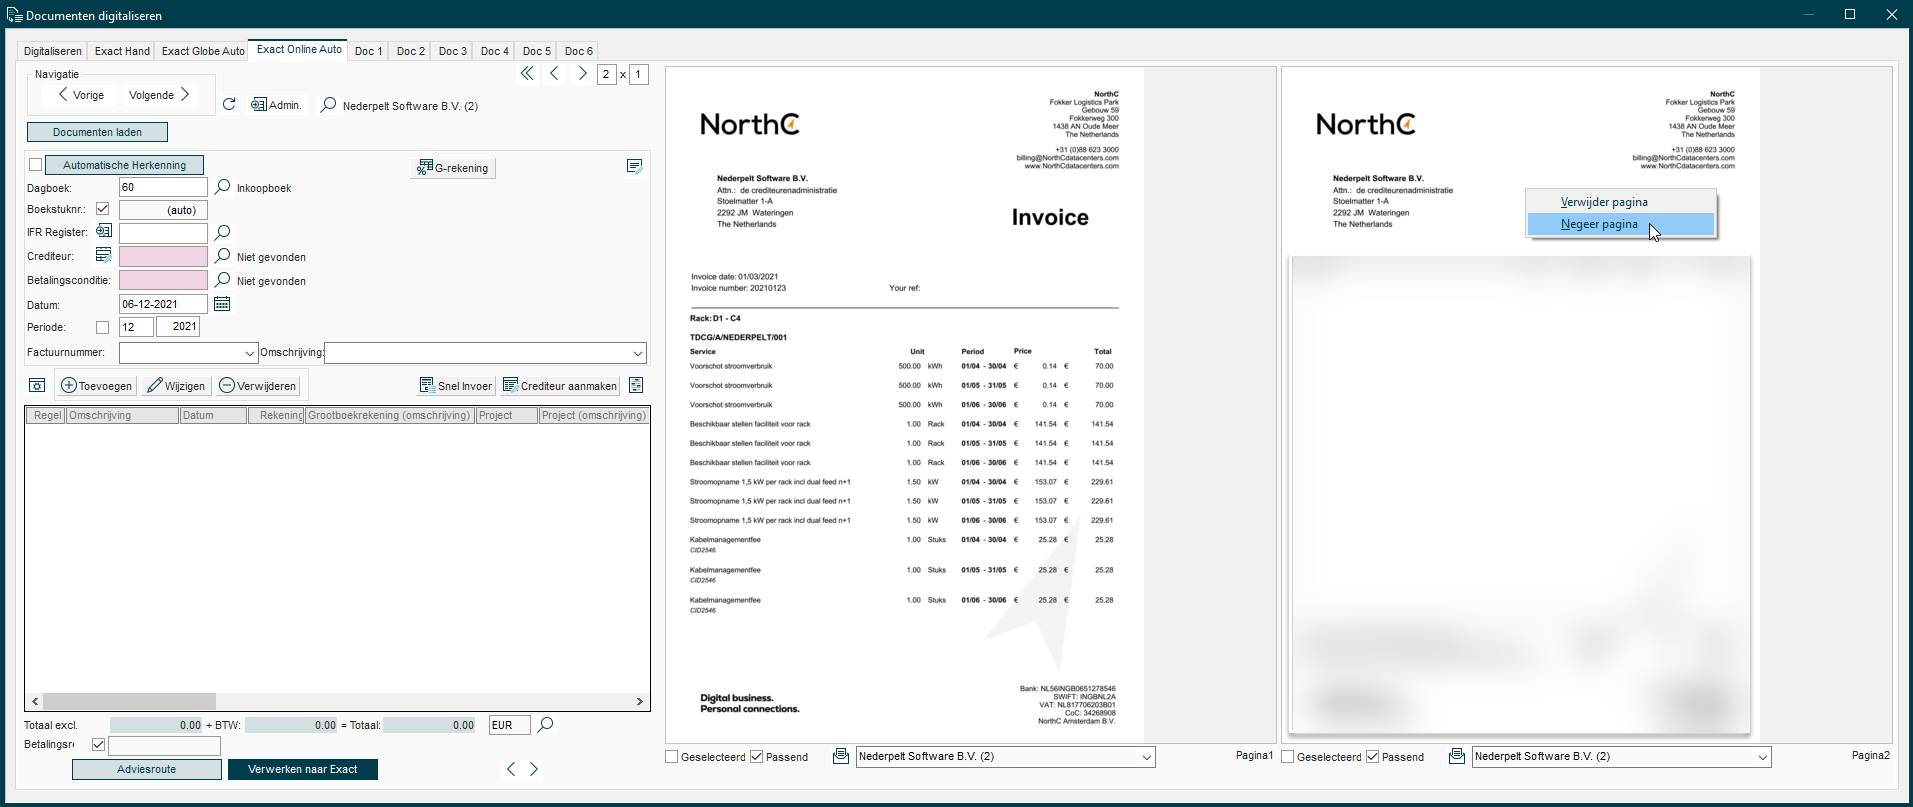Click the IFR Register import icon
The image size is (1913, 807).
click(103, 231)
